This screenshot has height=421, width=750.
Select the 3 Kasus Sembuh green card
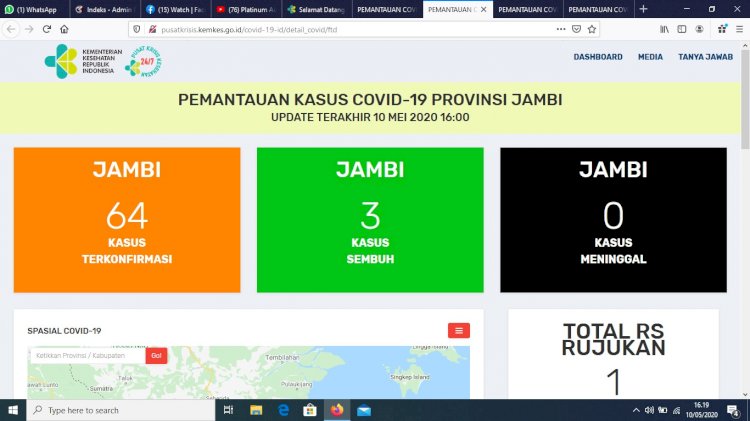(370, 220)
